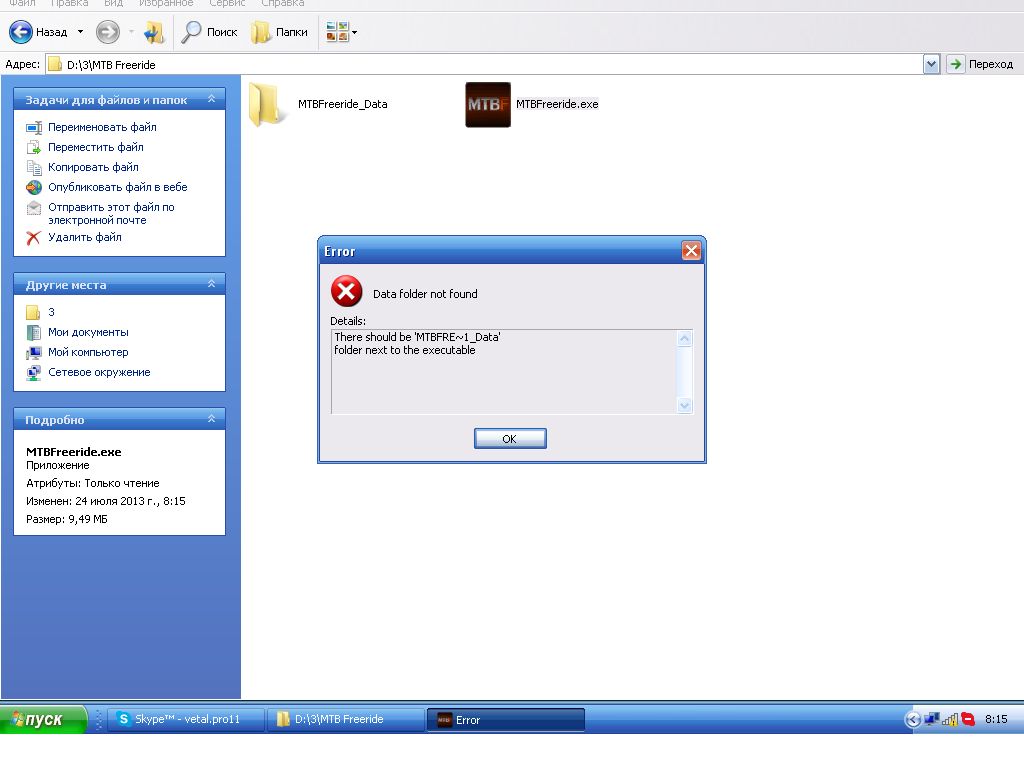Switch to Skype taskbar button
The height and width of the screenshot is (768, 1024).
[x=186, y=719]
